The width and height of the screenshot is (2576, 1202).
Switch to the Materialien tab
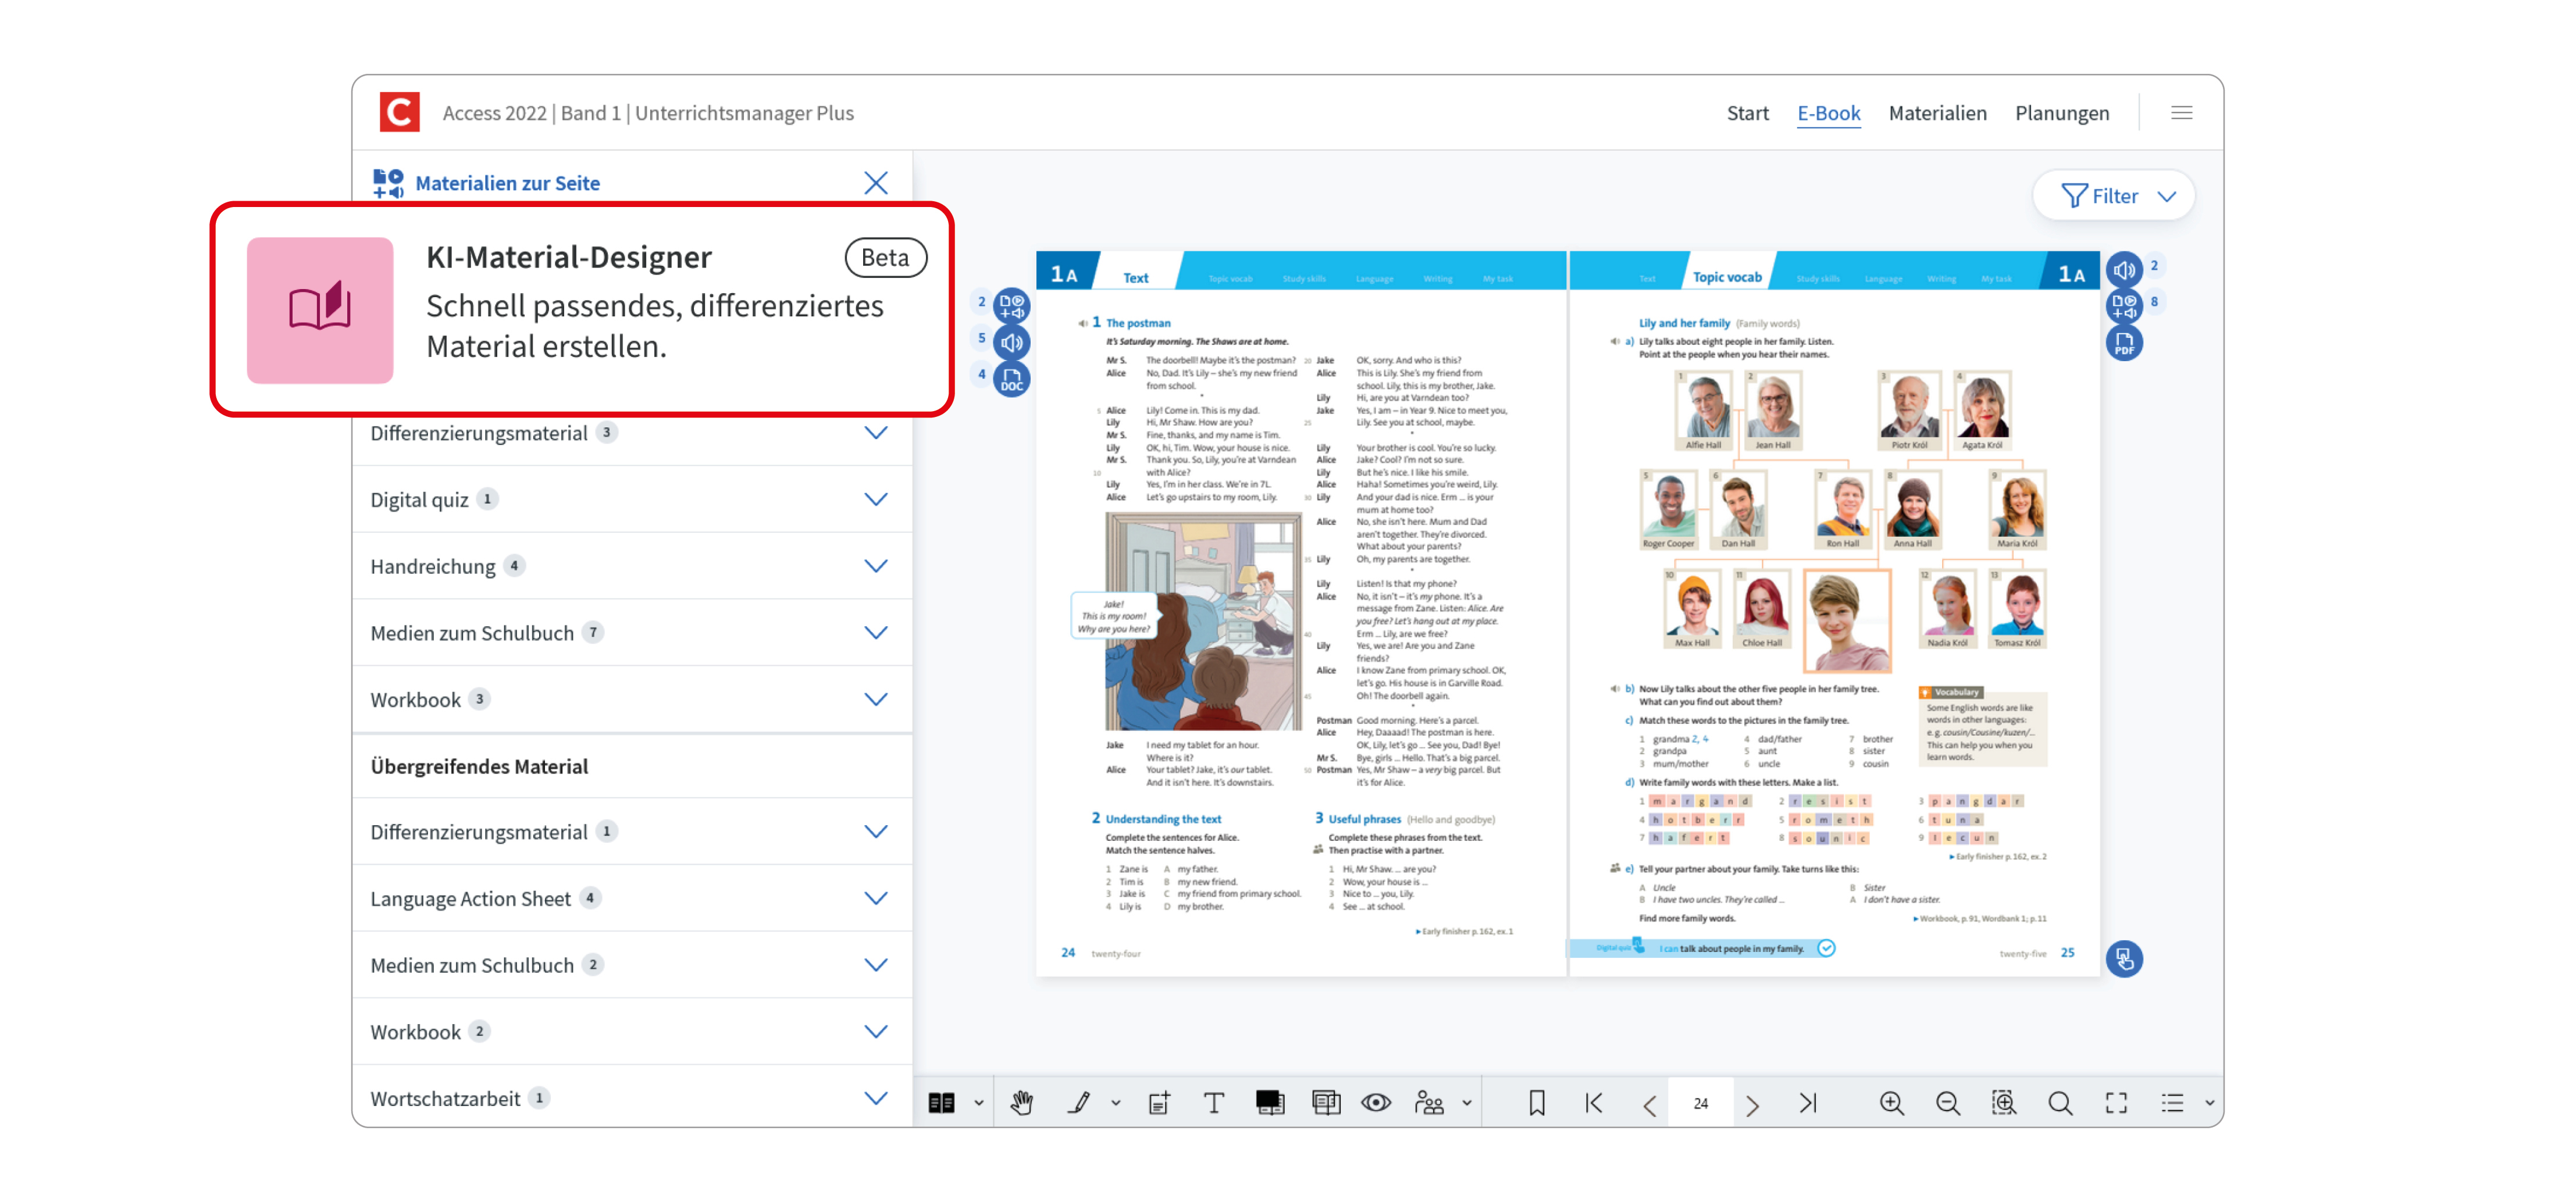[x=1938, y=113]
